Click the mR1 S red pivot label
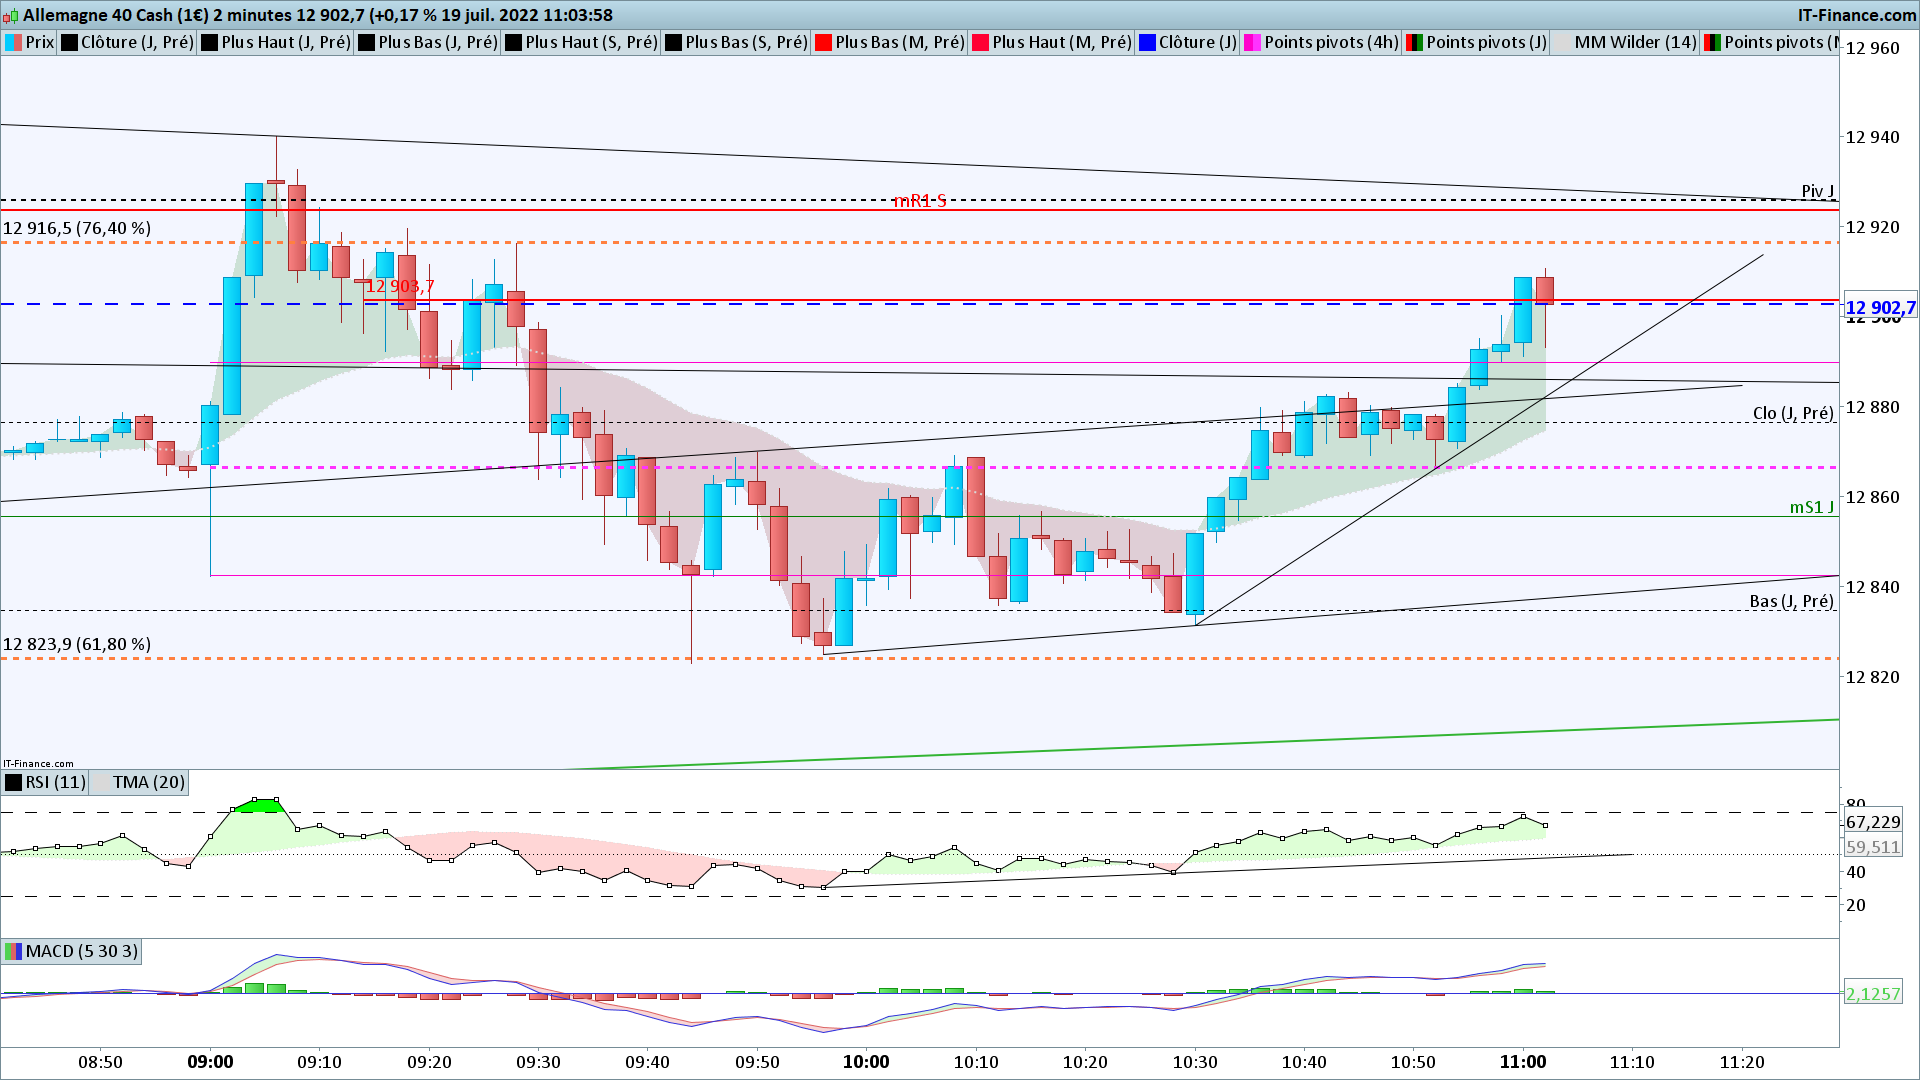The width and height of the screenshot is (1920, 1080). [919, 201]
